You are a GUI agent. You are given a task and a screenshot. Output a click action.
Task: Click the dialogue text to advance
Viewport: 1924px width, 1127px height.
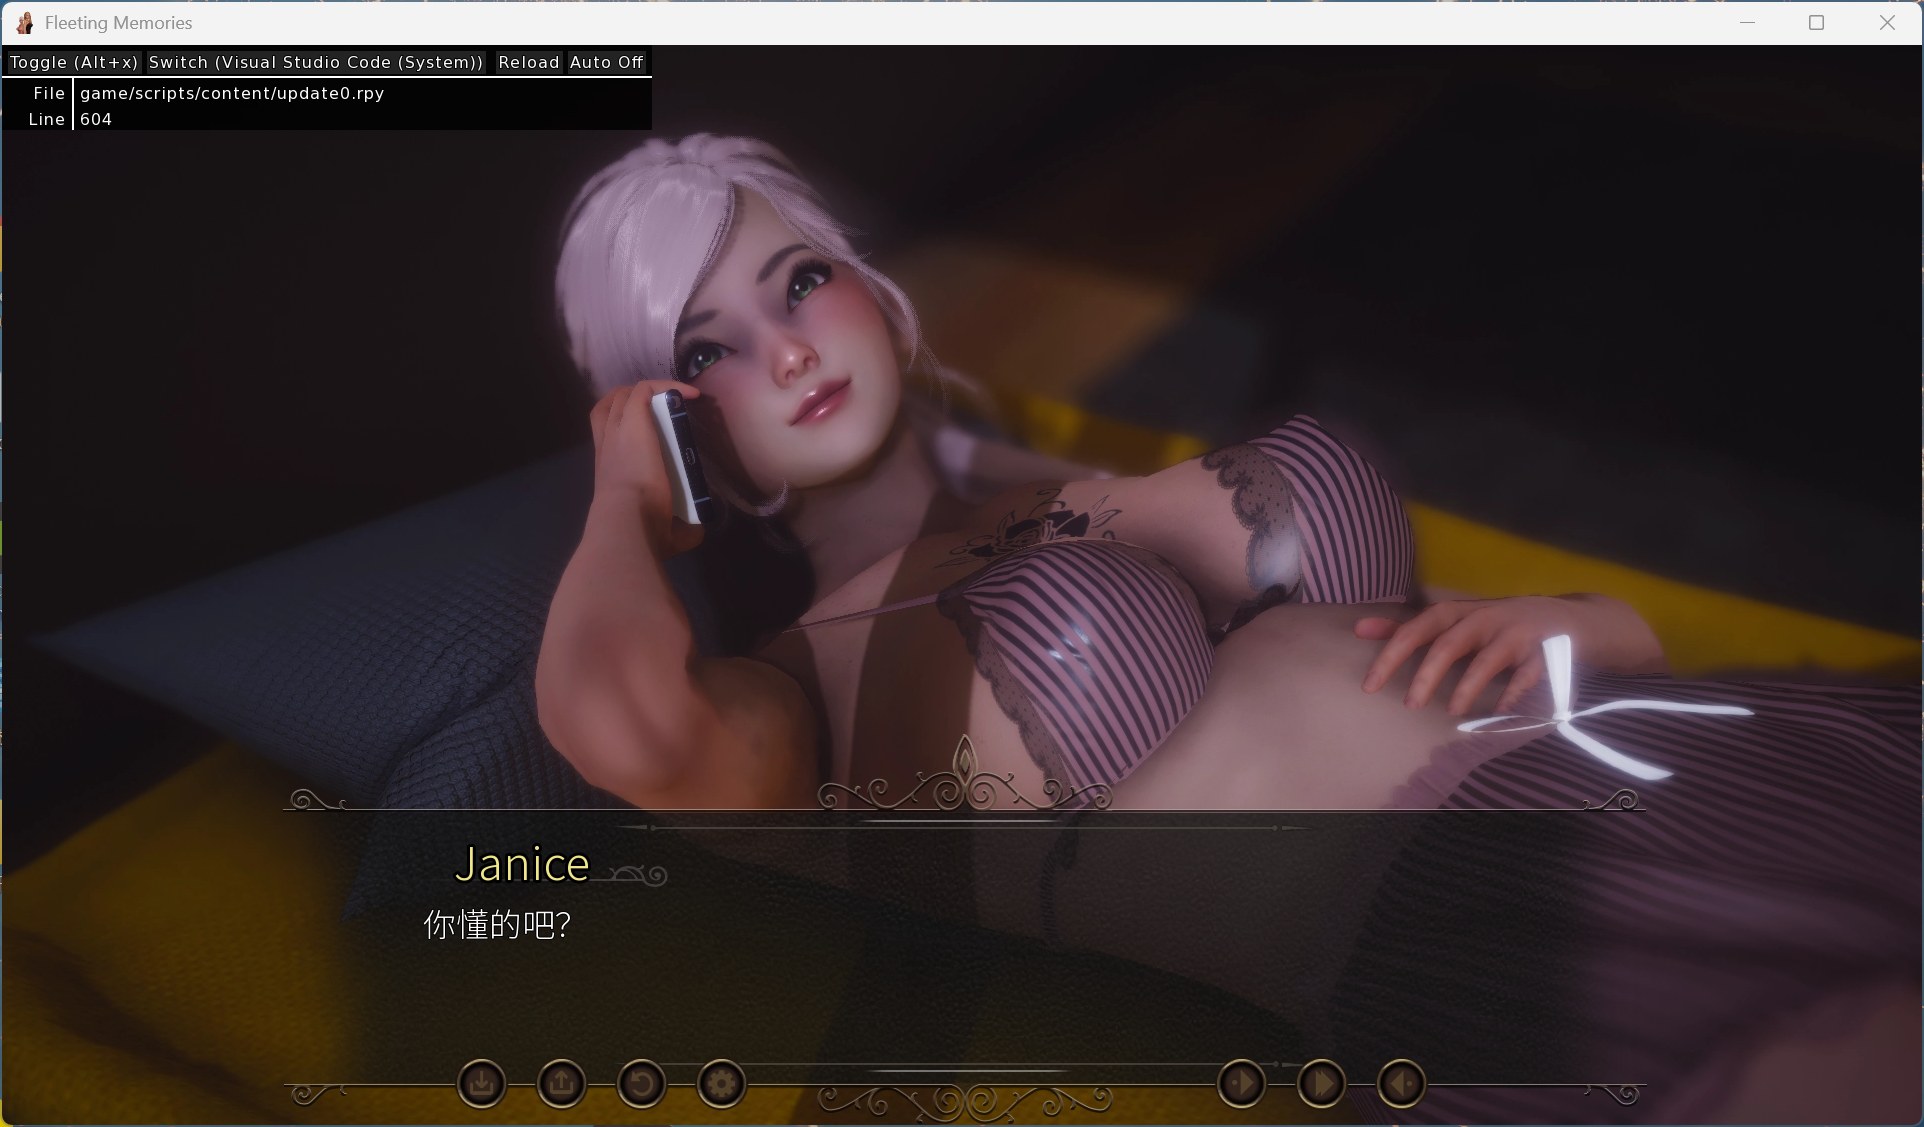click(497, 925)
